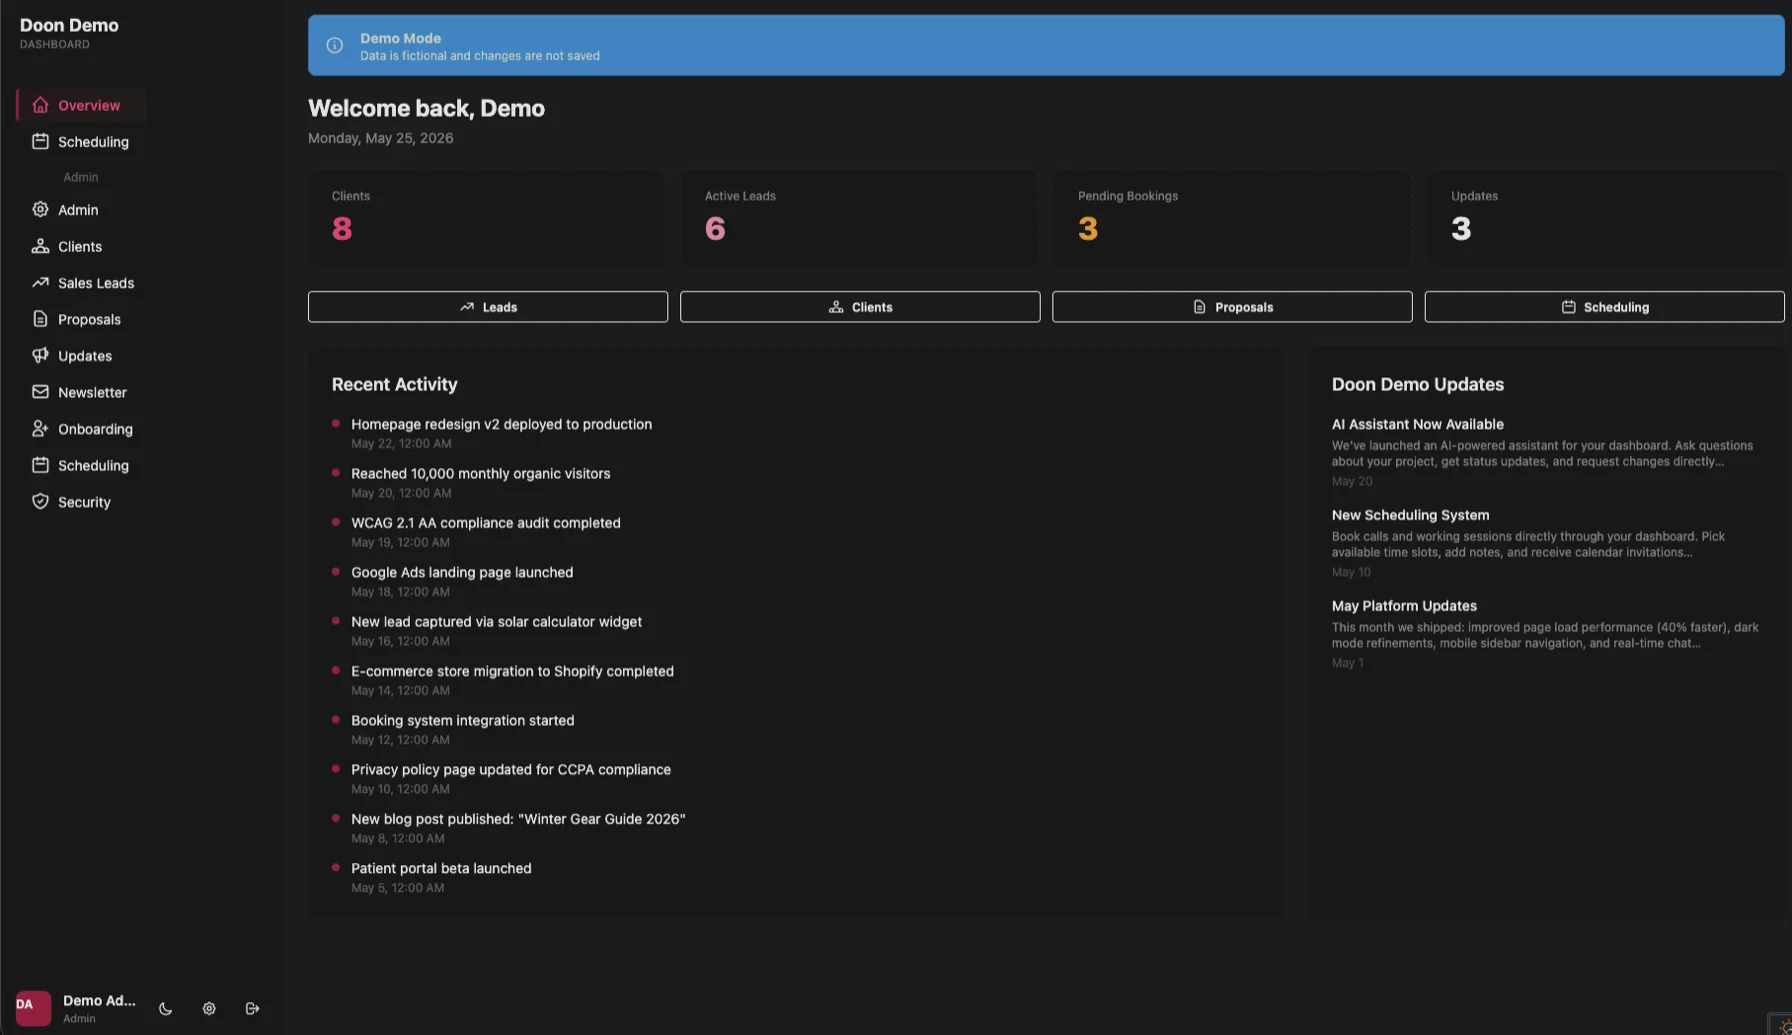Click the Recent Activity heading
Image resolution: width=1792 pixels, height=1035 pixels.
(394, 384)
